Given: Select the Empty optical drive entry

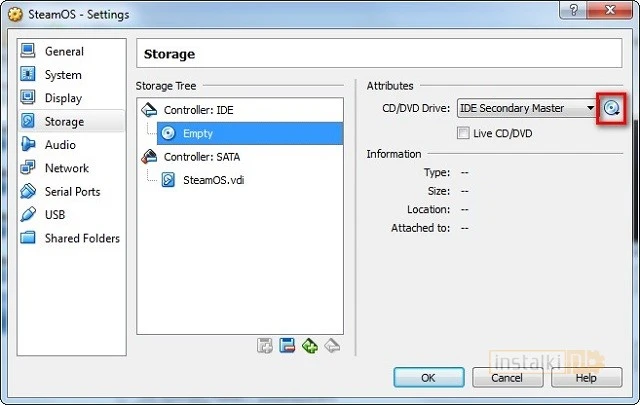Looking at the screenshot, I should (197, 133).
